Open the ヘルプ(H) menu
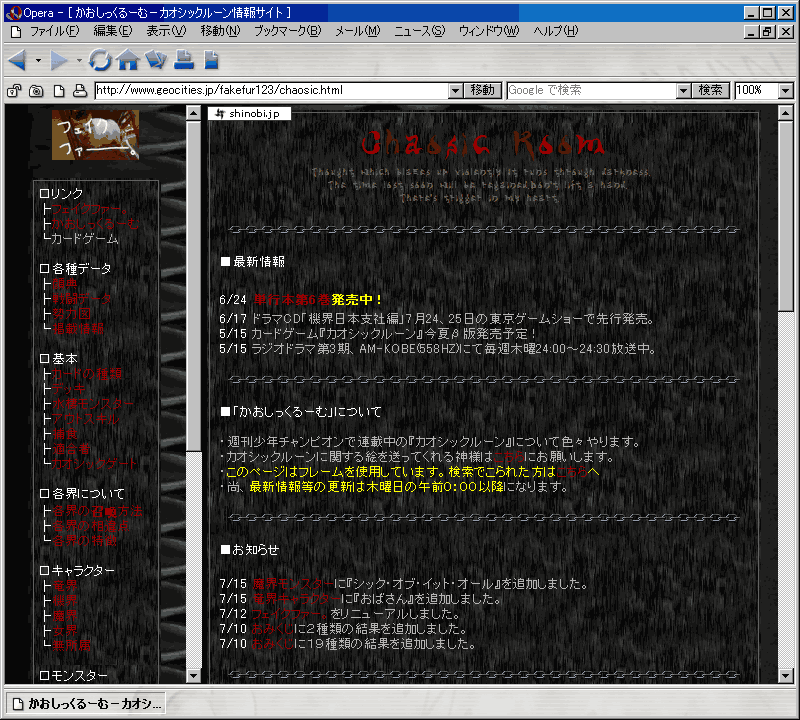This screenshot has height=720, width=800. click(556, 32)
